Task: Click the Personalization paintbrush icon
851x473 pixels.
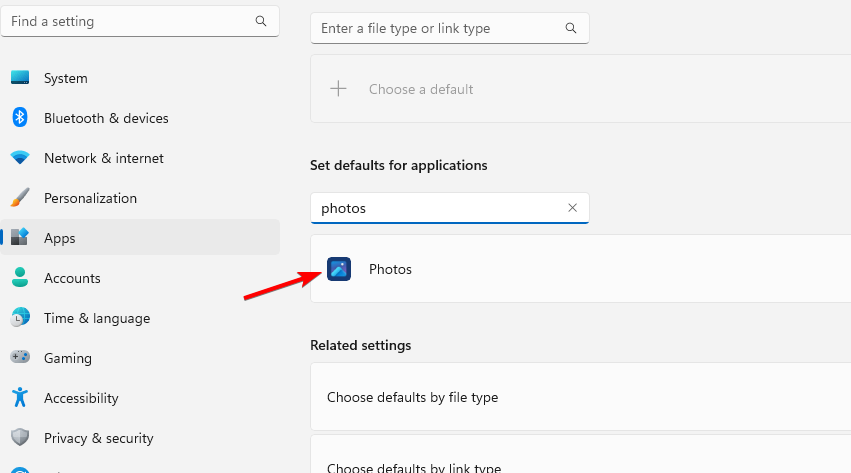Action: tap(20, 198)
